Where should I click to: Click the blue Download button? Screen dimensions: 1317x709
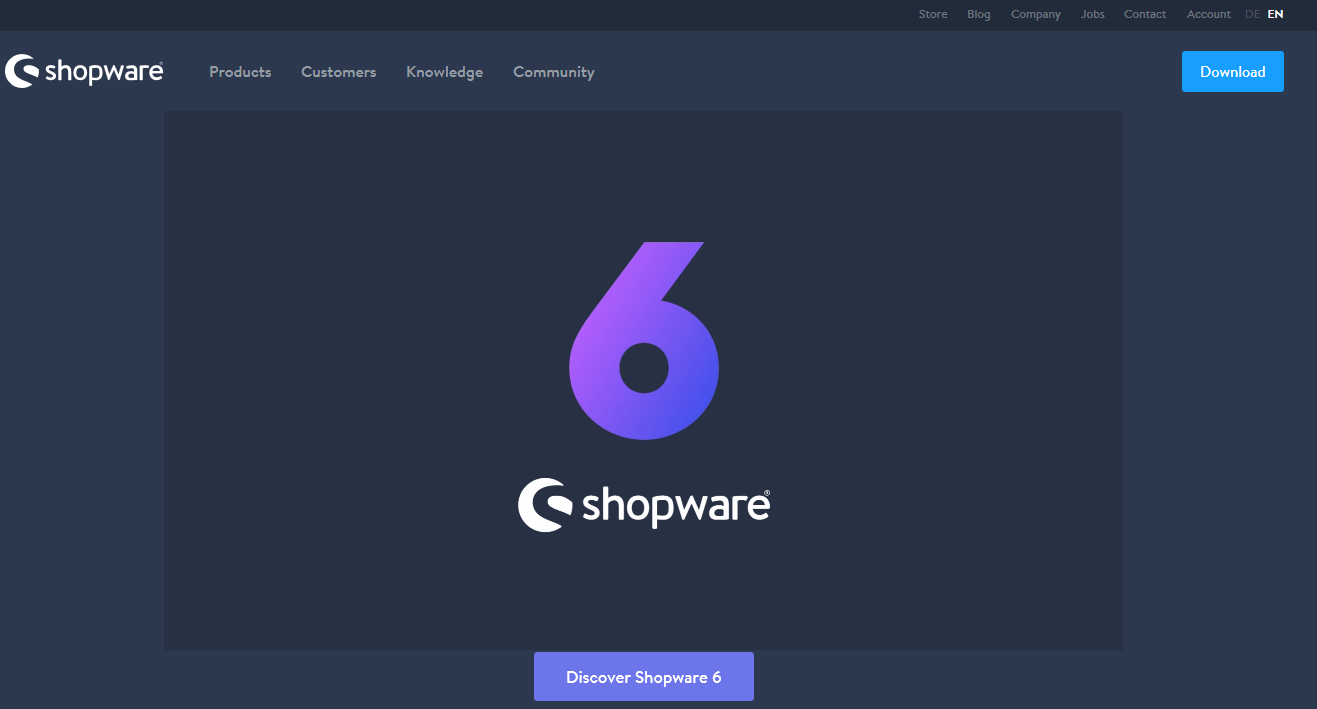tap(1233, 72)
